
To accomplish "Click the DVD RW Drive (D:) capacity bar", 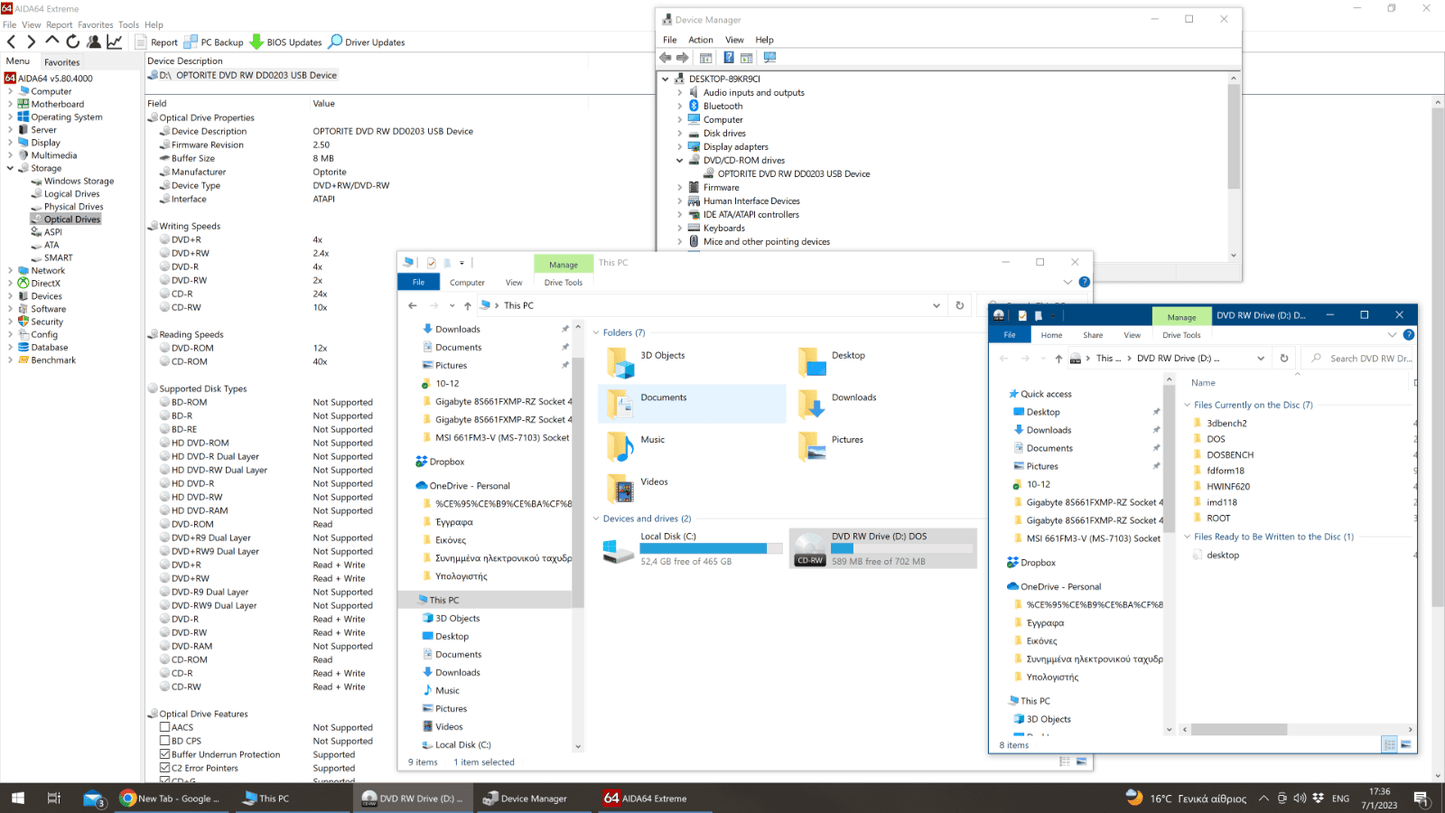I will click(x=902, y=549).
